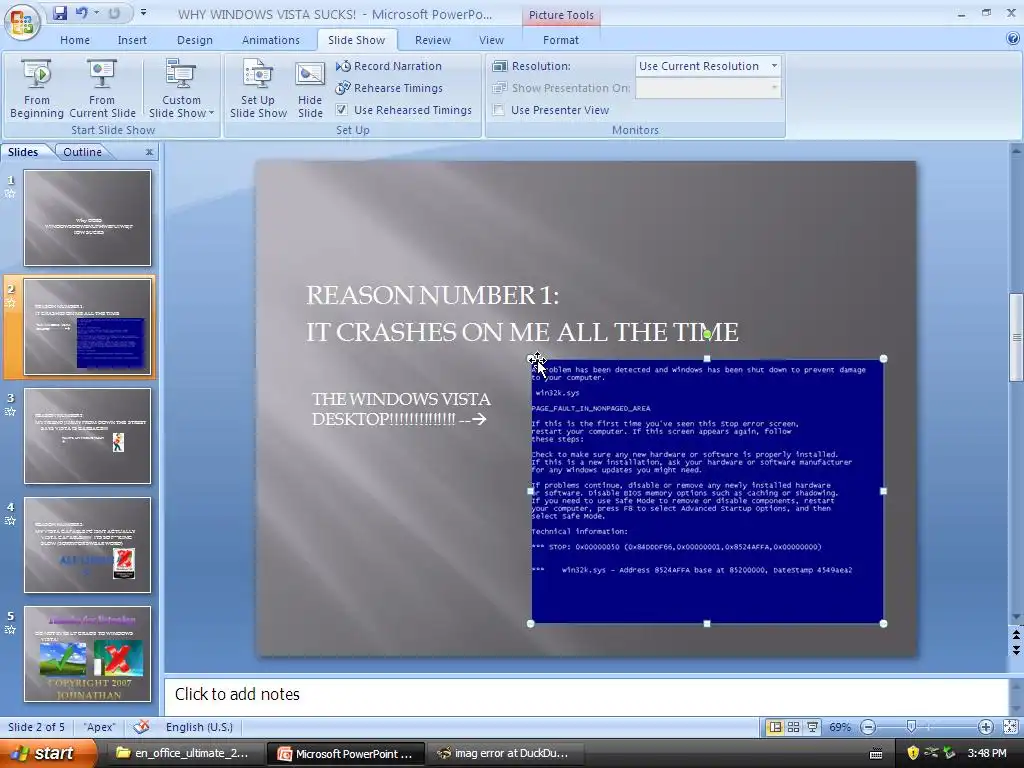The height and width of the screenshot is (768, 1024).
Task: Click Rehearse Timings
Action: click(x=389, y=88)
